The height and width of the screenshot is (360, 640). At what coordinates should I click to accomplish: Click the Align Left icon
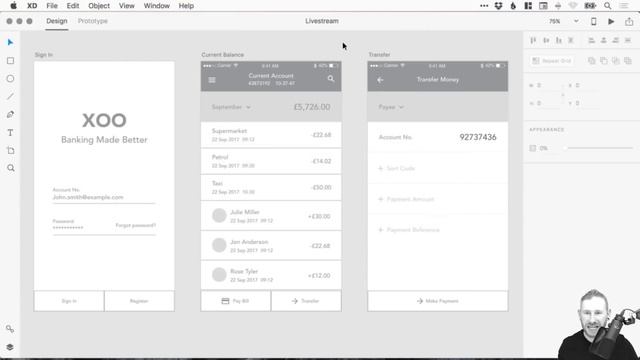click(591, 40)
